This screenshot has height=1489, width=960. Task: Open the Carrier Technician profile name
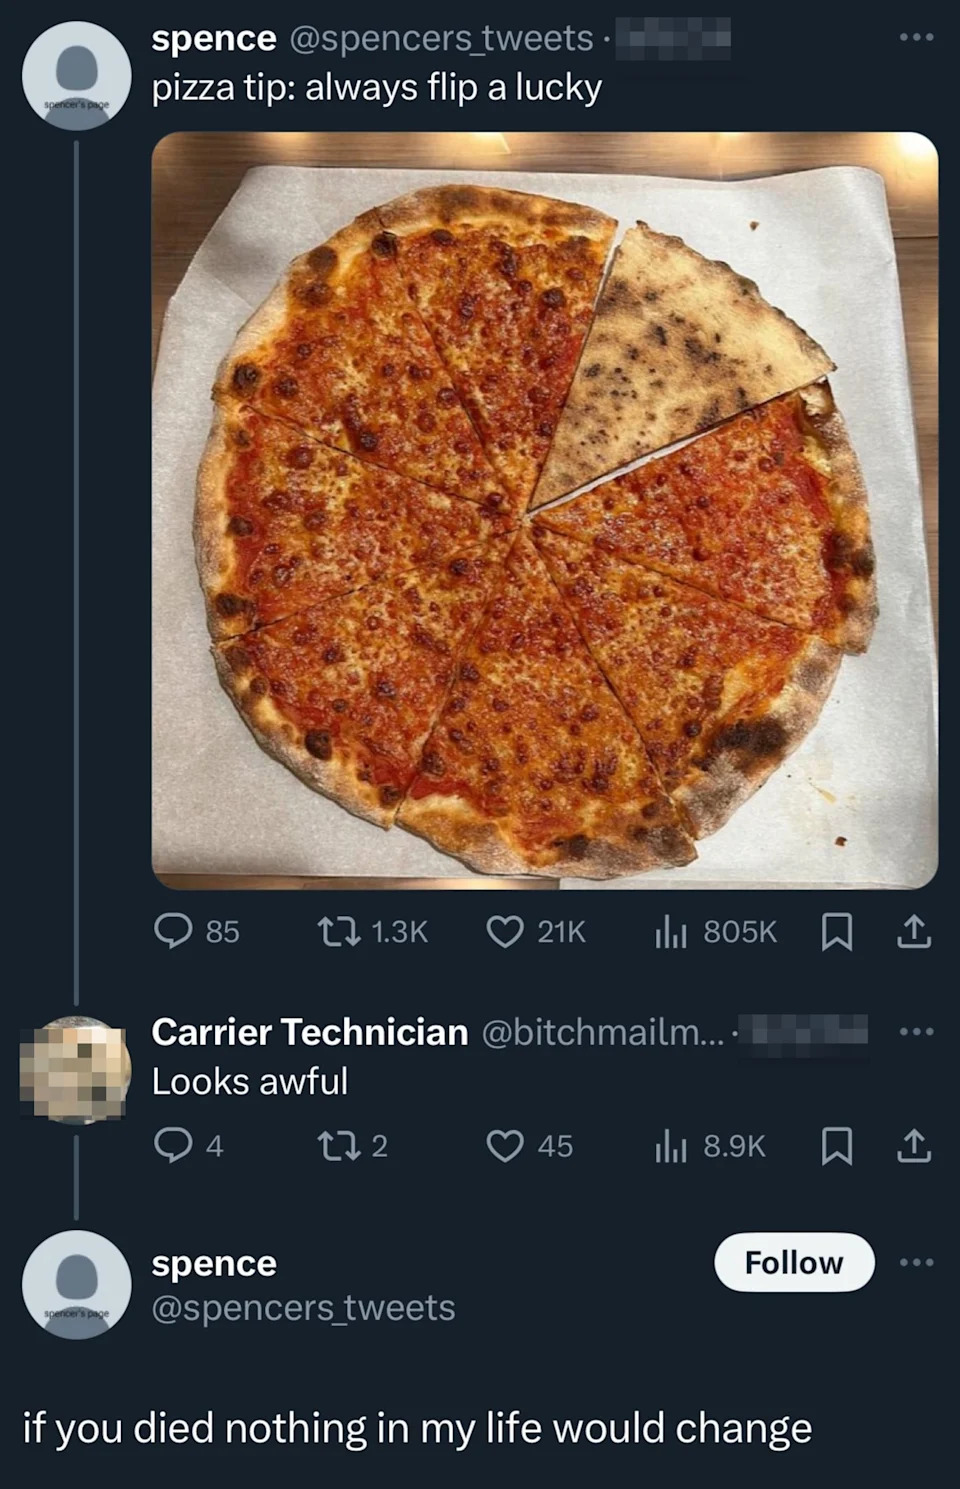pyautogui.click(x=309, y=1032)
